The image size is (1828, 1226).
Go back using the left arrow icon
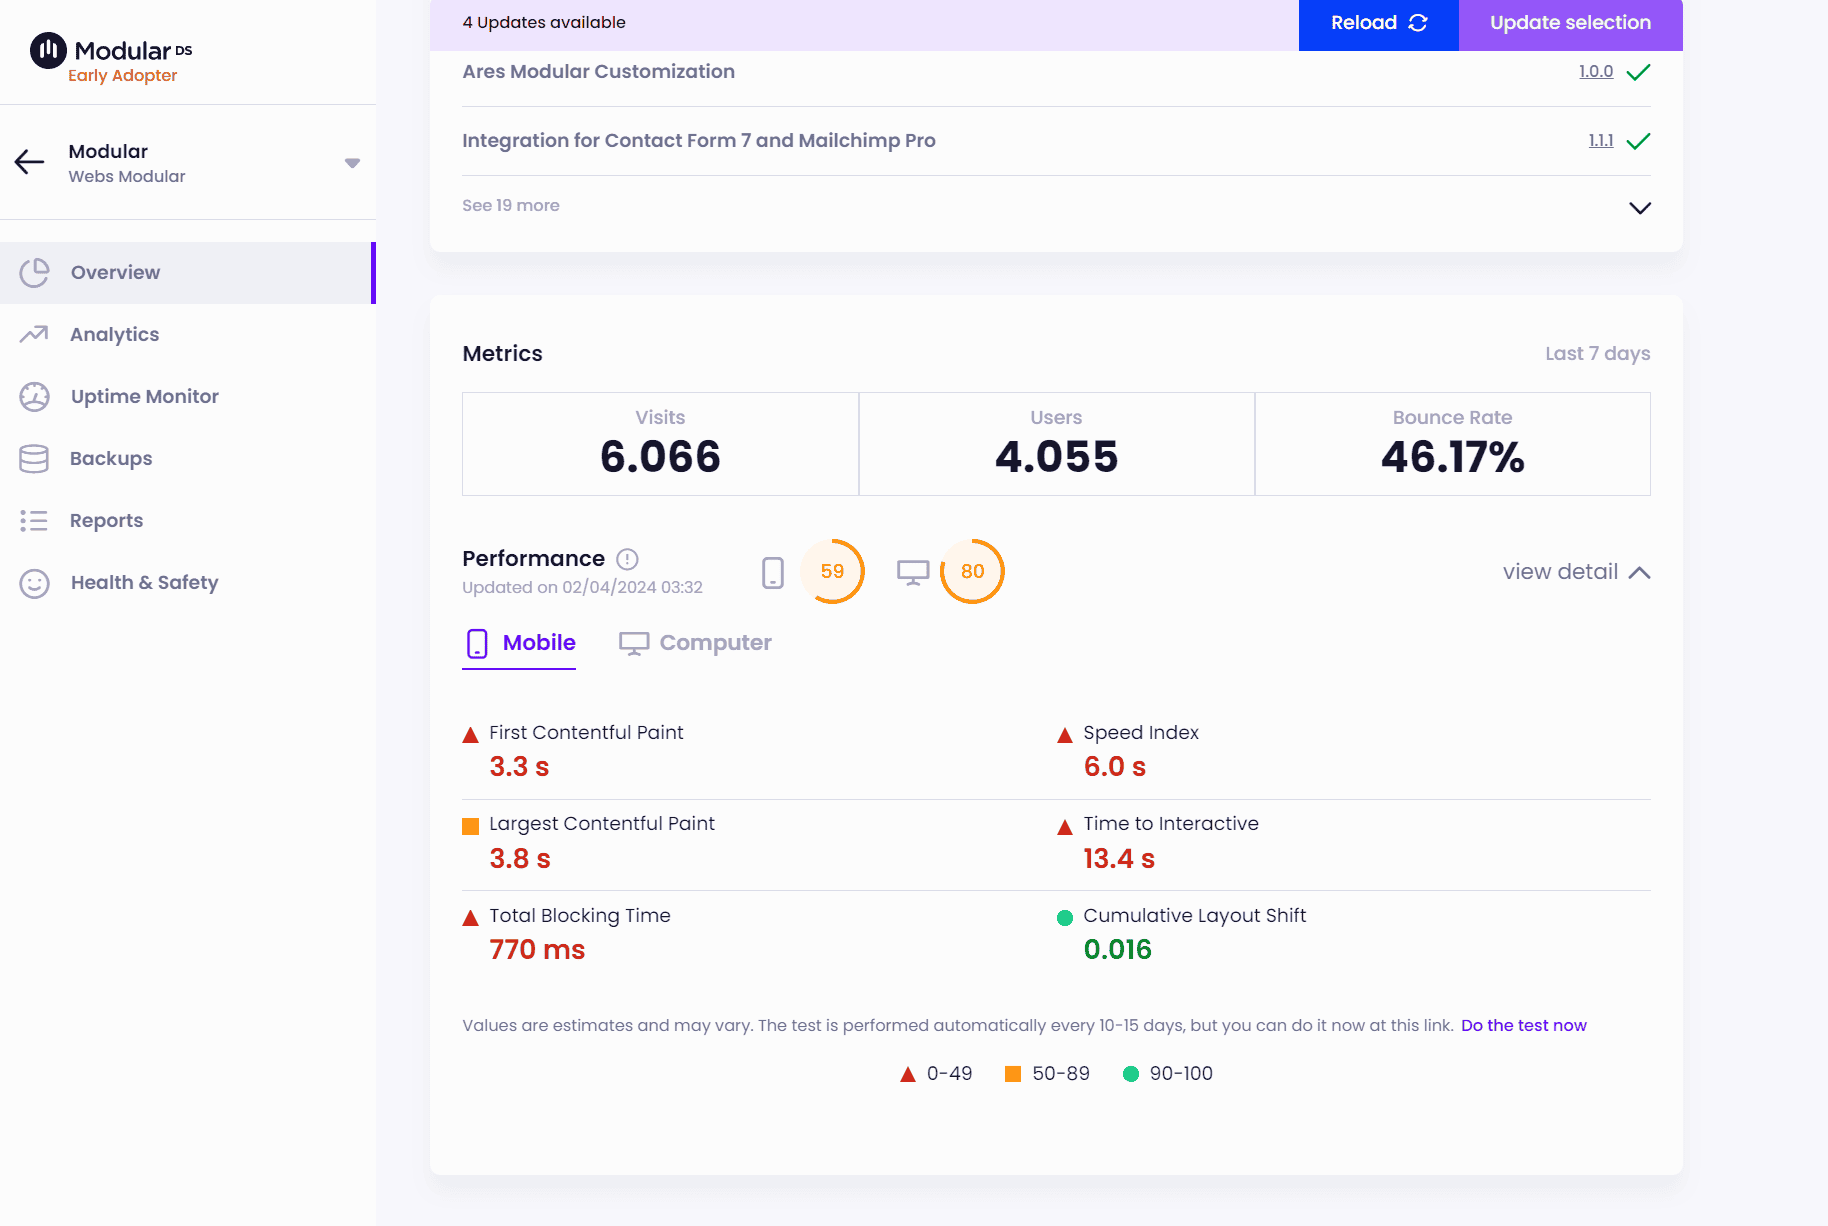(x=30, y=162)
